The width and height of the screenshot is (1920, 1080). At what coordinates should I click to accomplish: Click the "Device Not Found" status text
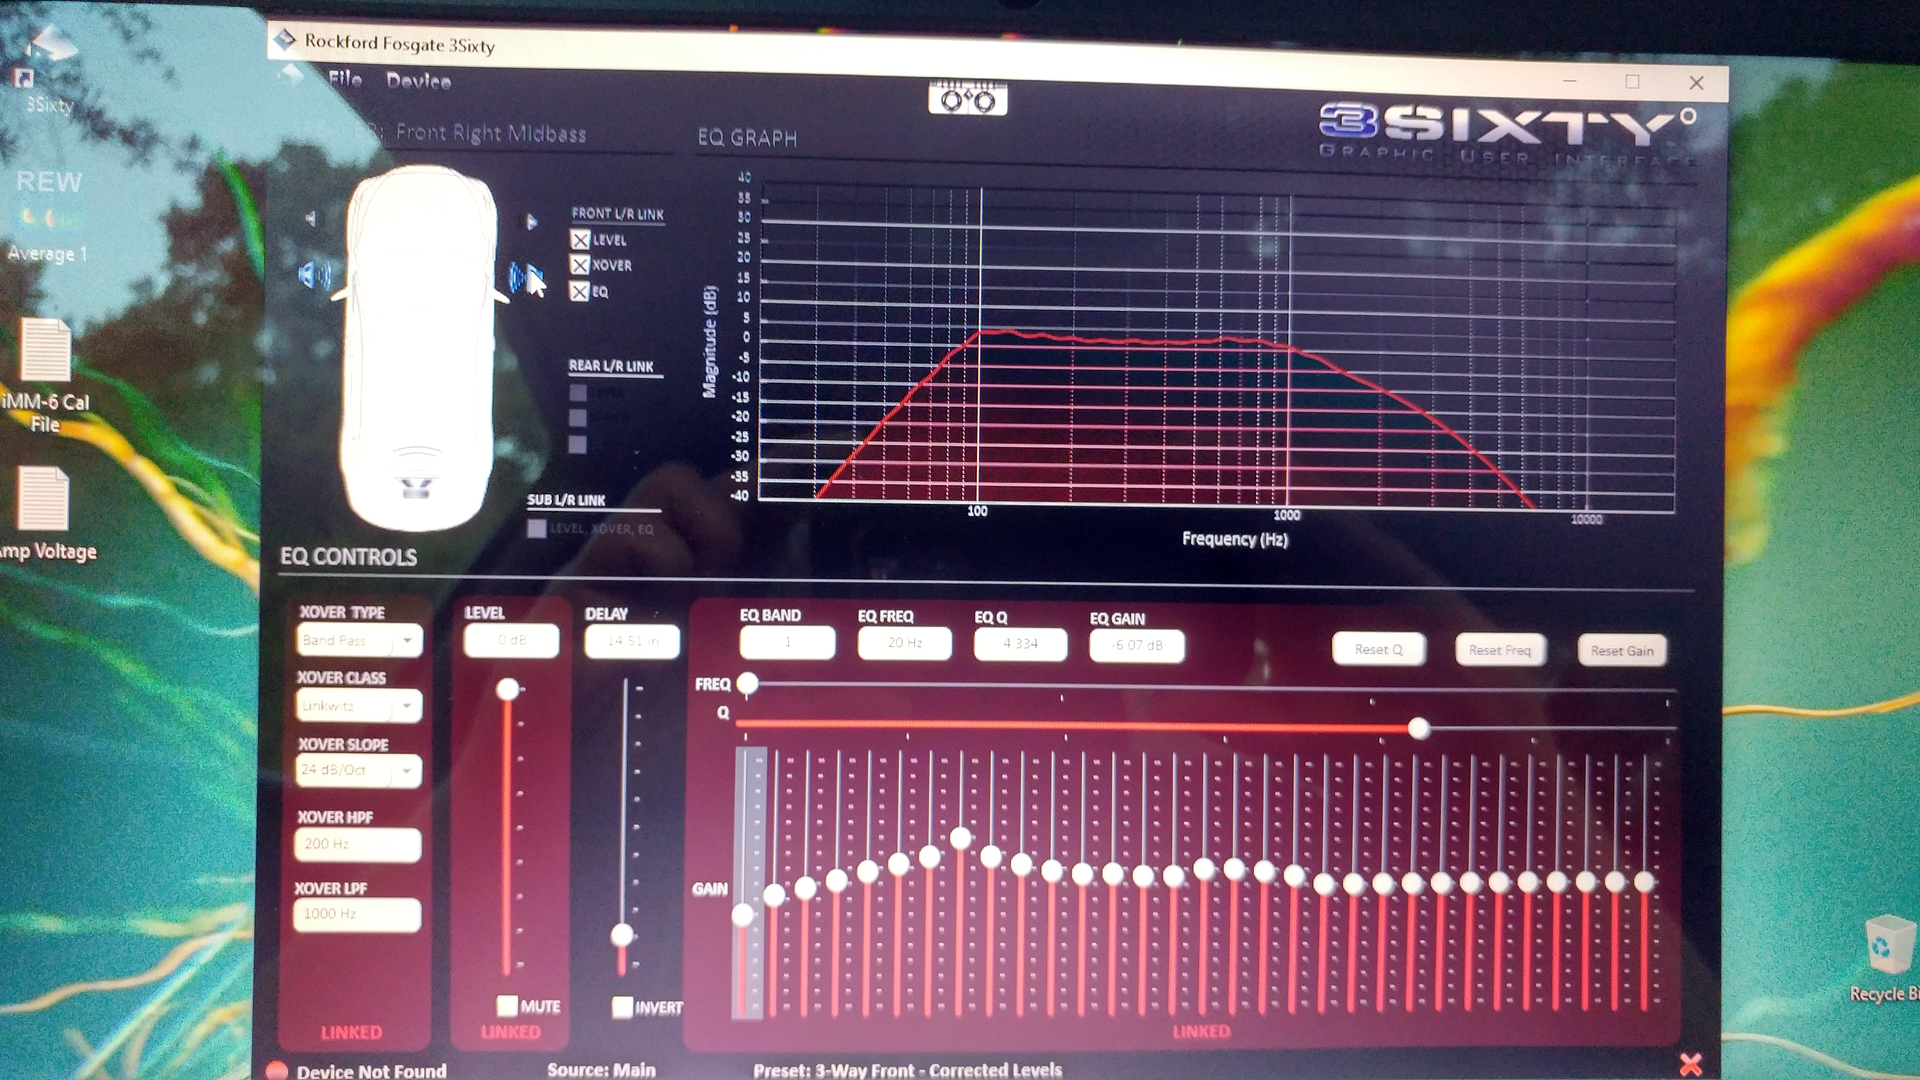(x=371, y=1070)
